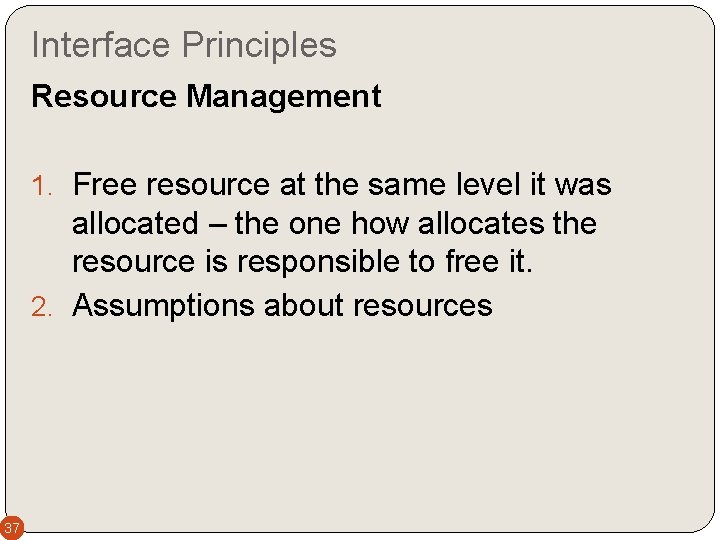Click the word "Assumptions" in item 2

coord(163,305)
